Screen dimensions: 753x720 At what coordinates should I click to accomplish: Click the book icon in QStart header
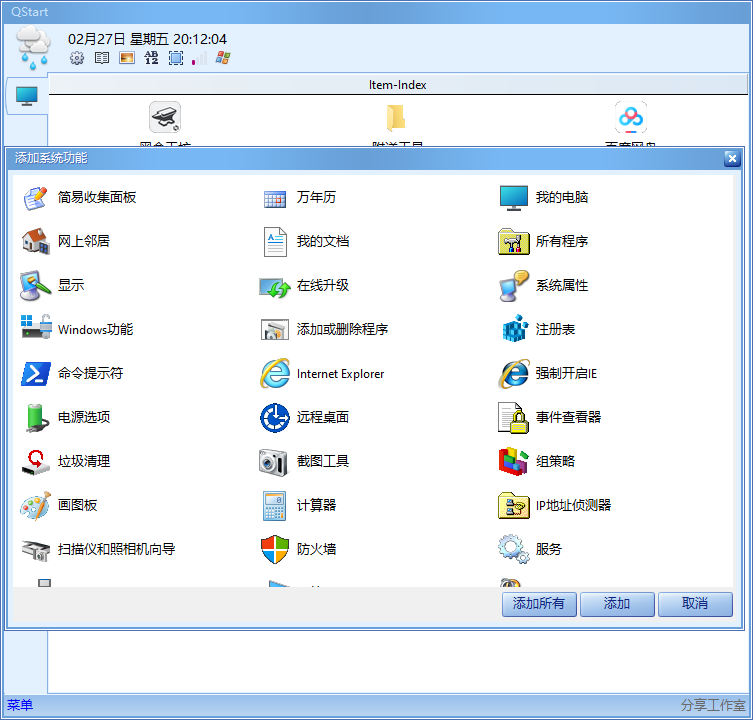[x=101, y=58]
